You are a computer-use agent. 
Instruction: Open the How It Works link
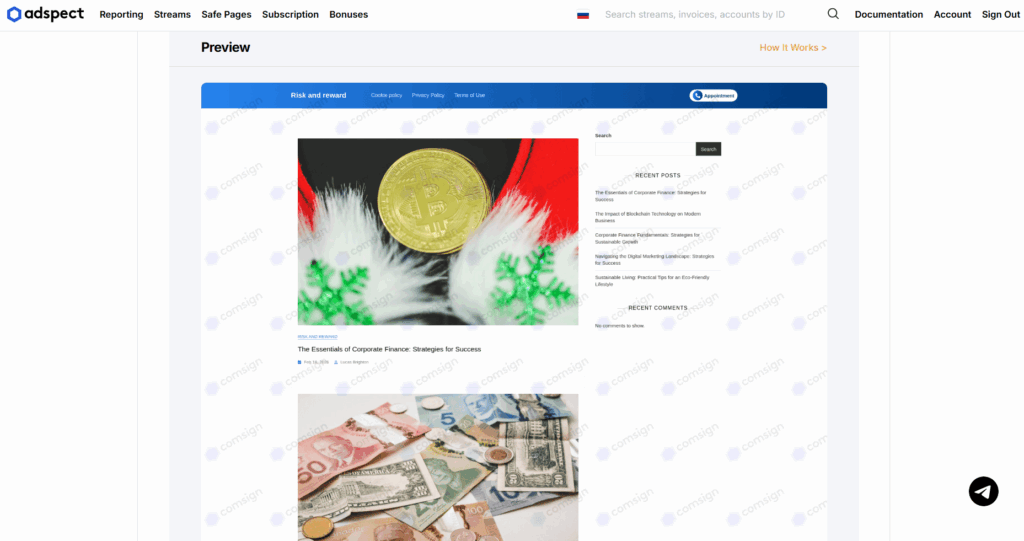[793, 48]
